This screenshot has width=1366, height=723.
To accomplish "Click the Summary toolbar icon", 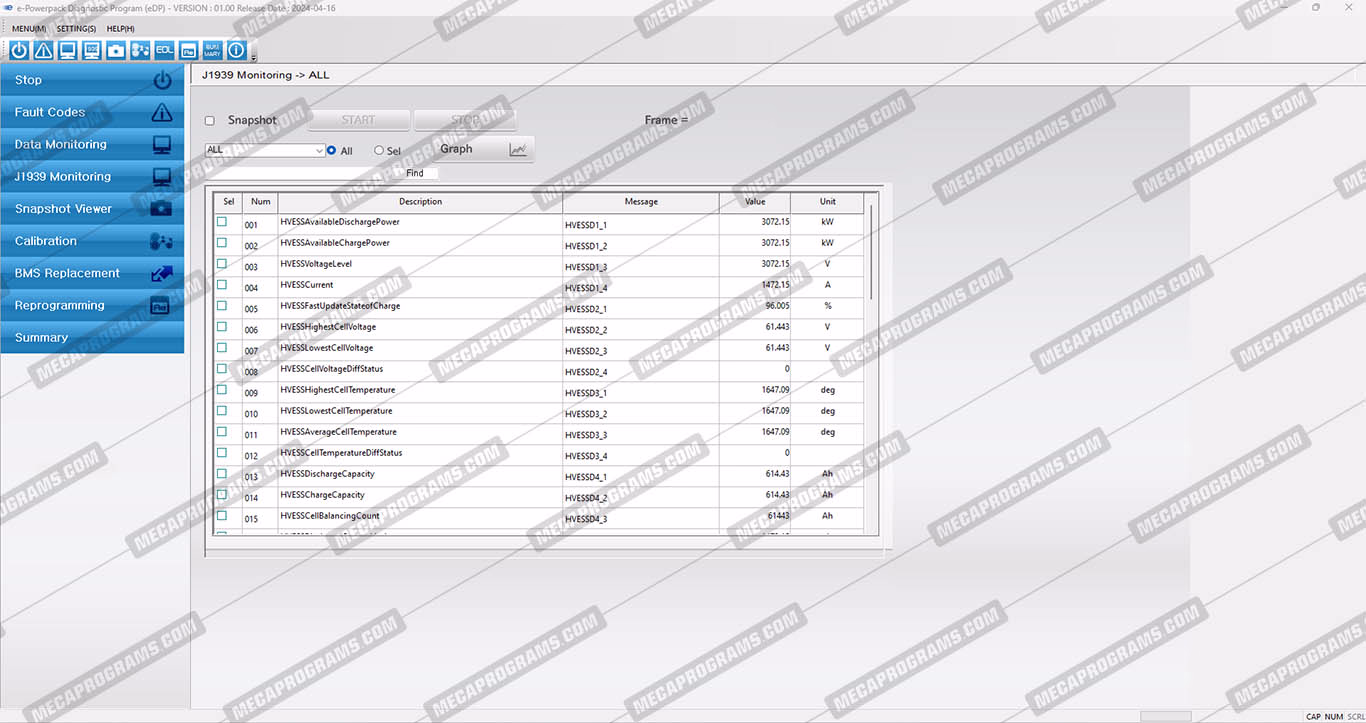I will point(212,50).
